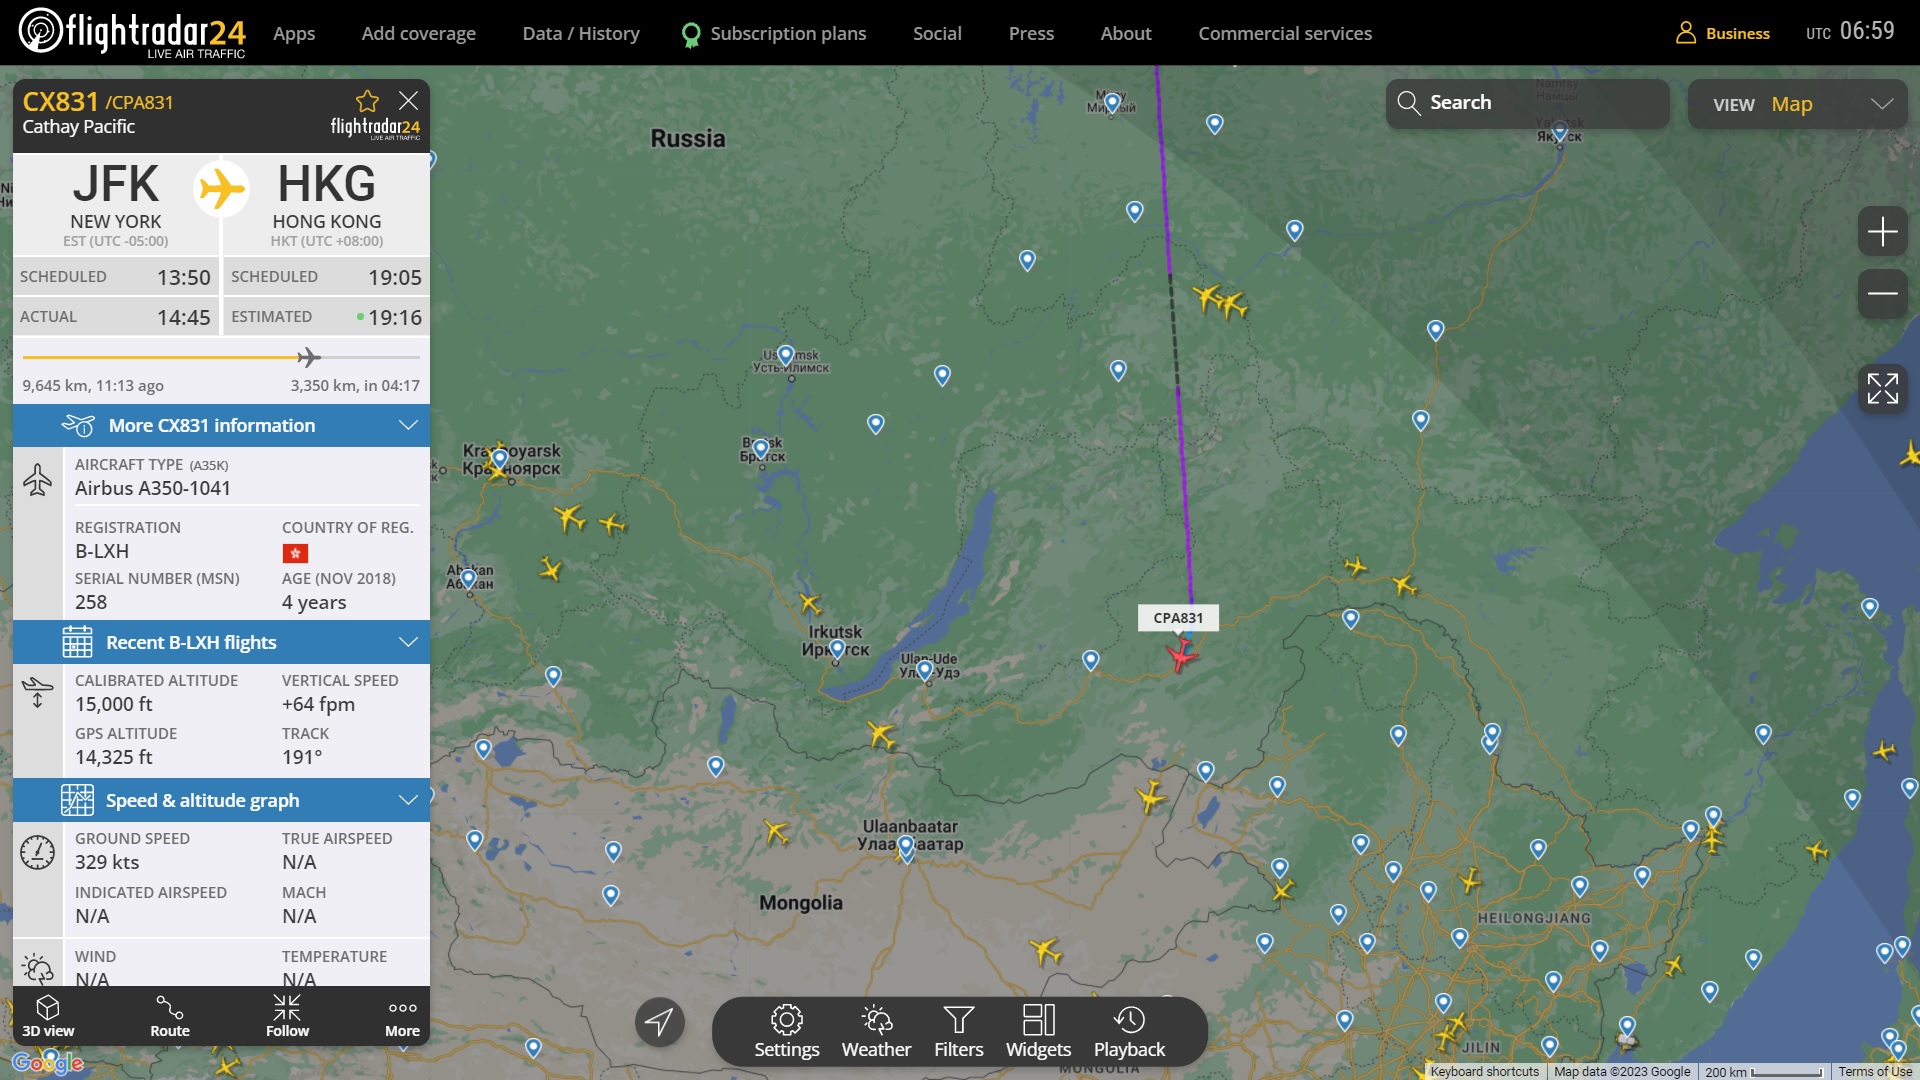Open the About menu
Viewport: 1920px width, 1080px height.
click(x=1126, y=33)
